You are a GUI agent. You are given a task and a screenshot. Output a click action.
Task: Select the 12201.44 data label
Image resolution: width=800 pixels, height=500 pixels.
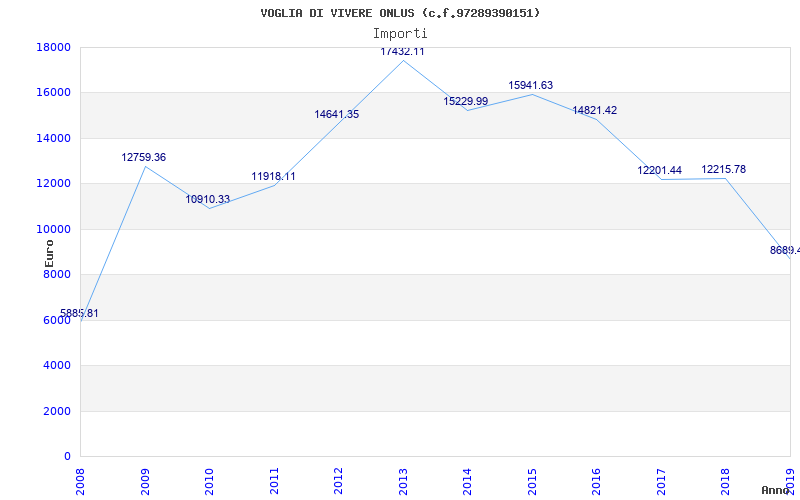click(x=659, y=170)
